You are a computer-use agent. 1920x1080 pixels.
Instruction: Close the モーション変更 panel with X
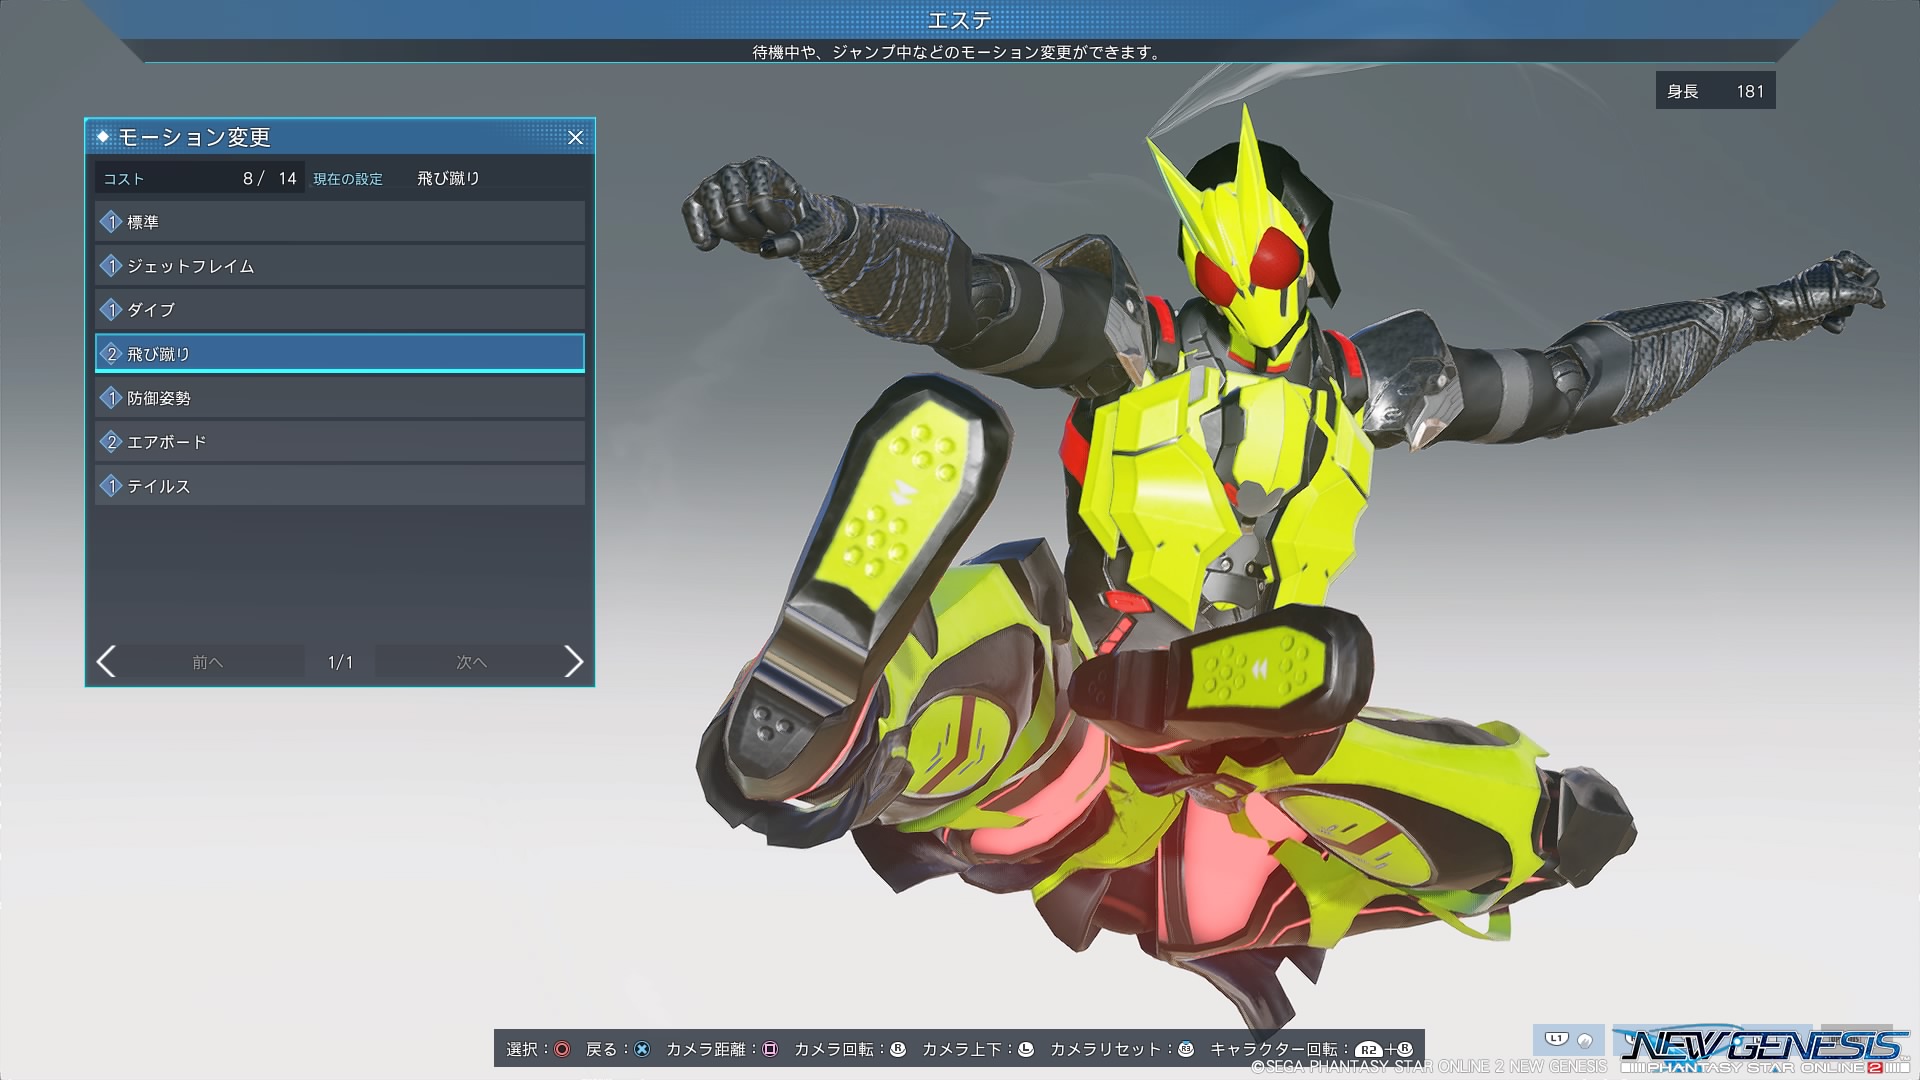coord(575,138)
